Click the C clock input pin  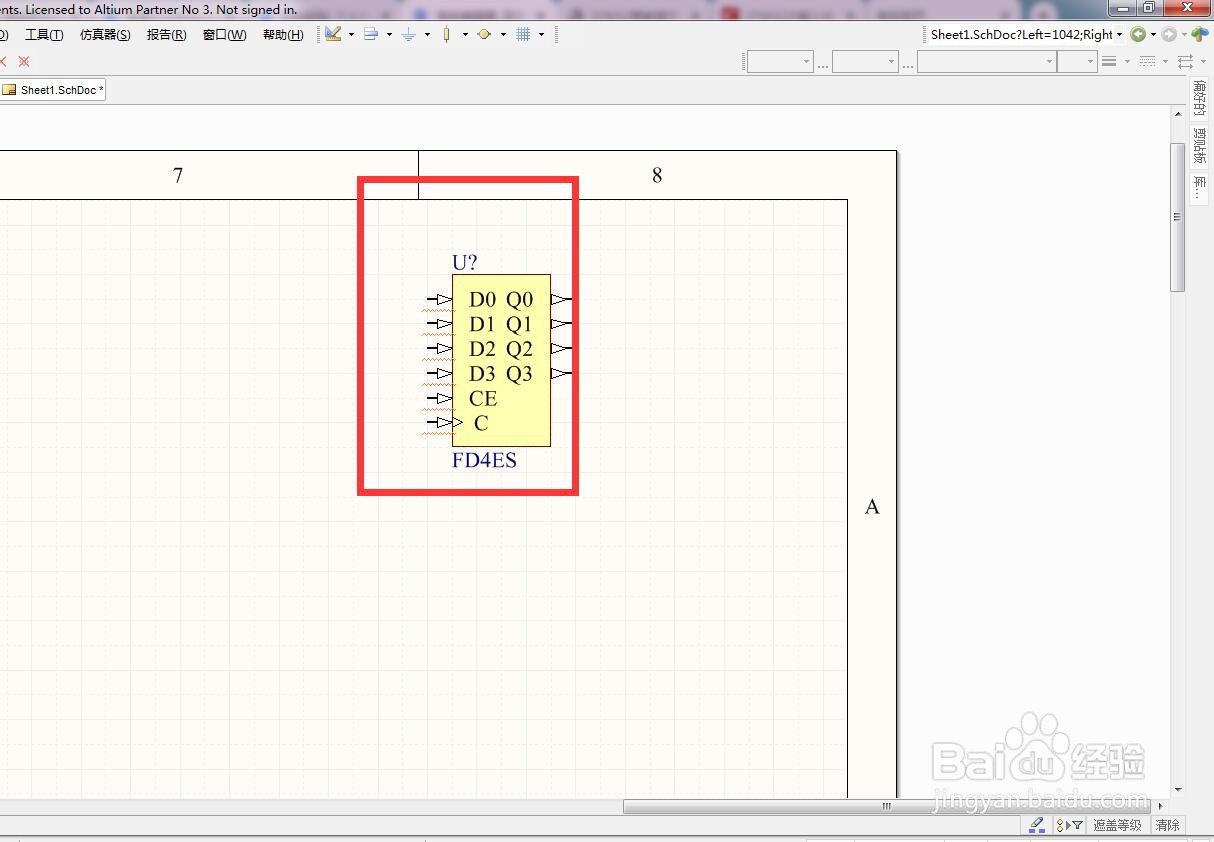tap(444, 423)
